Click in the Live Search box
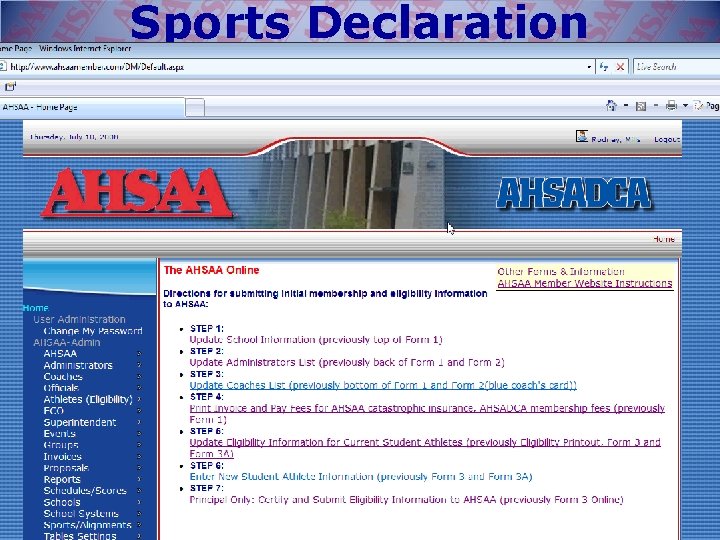720x540 pixels. [x=676, y=67]
